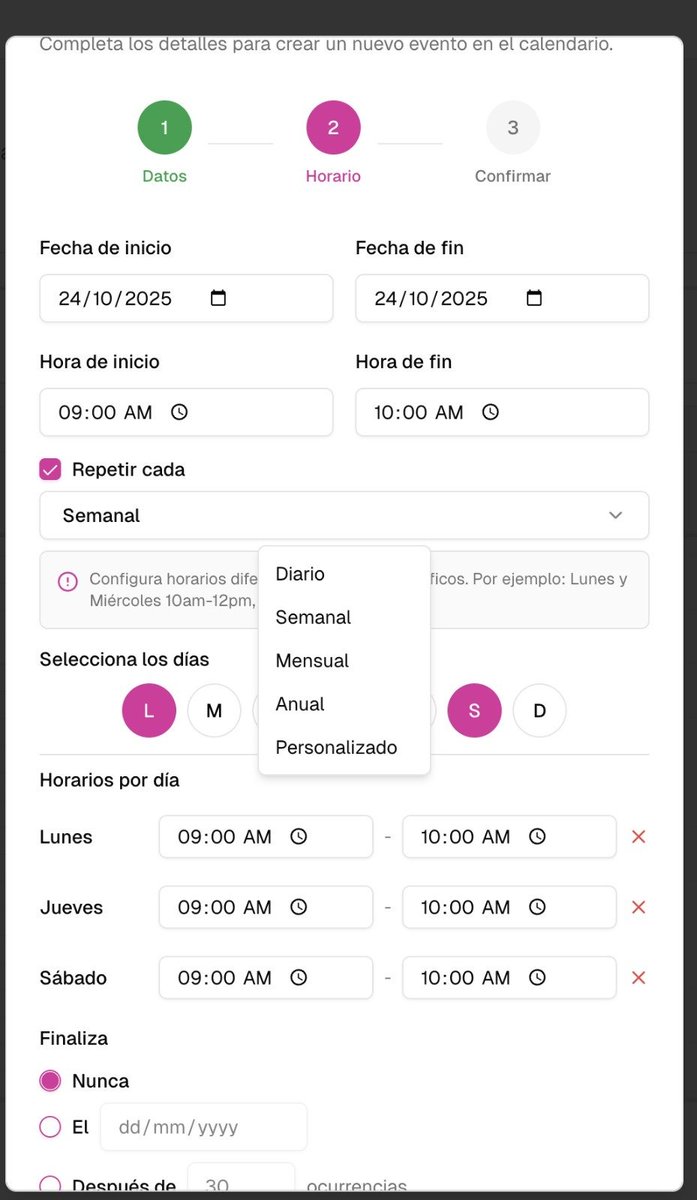Open calendar picker in Fecha de fin
The image size is (697, 1200).
click(534, 298)
